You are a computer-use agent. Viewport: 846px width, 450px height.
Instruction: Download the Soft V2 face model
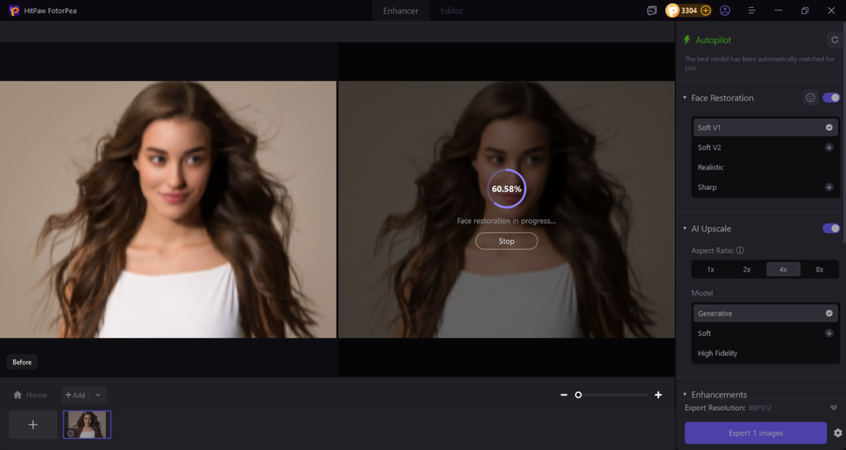(829, 147)
